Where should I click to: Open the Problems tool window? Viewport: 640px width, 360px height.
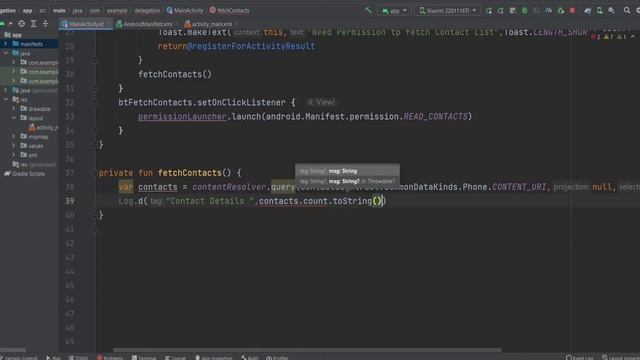[110, 358]
